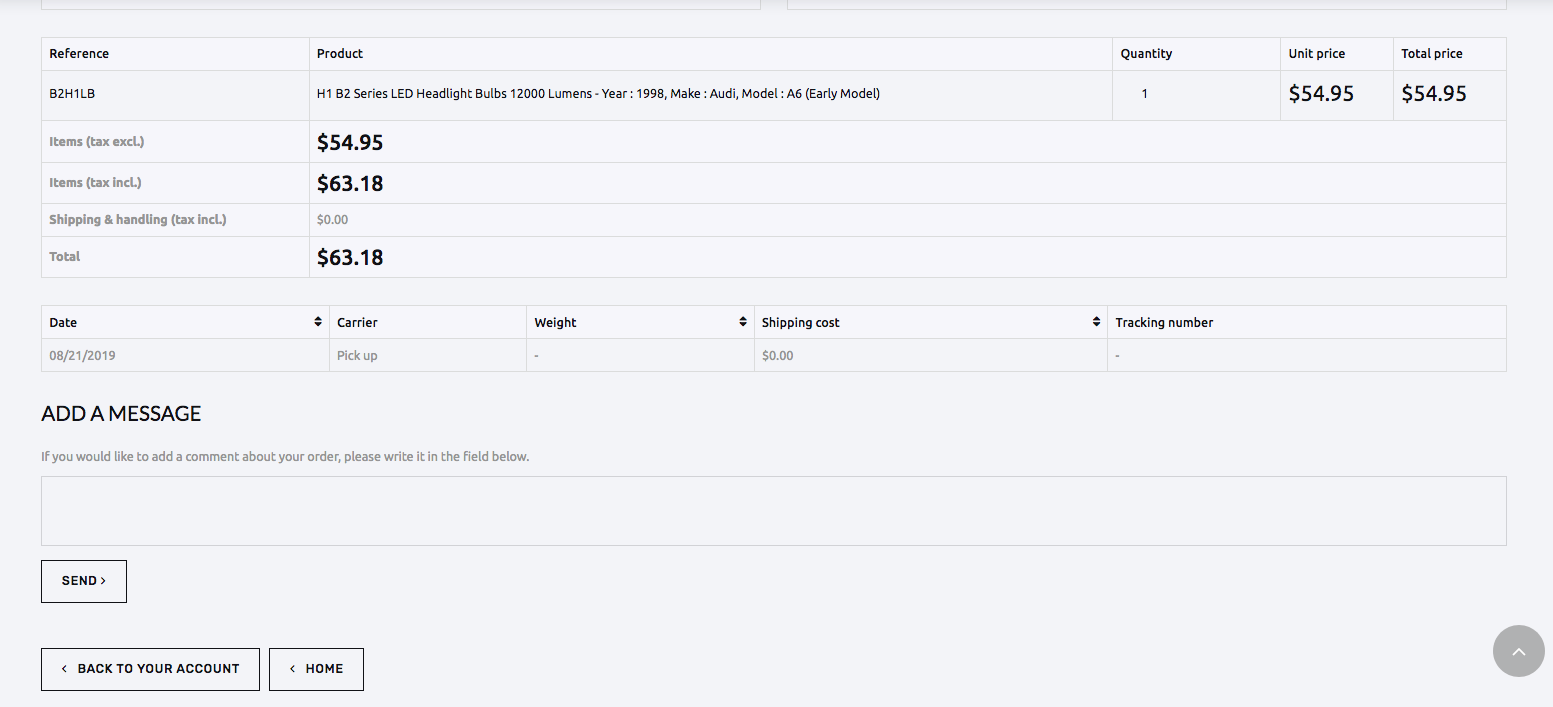Go back to your account
The height and width of the screenshot is (707, 1553).
coord(150,669)
